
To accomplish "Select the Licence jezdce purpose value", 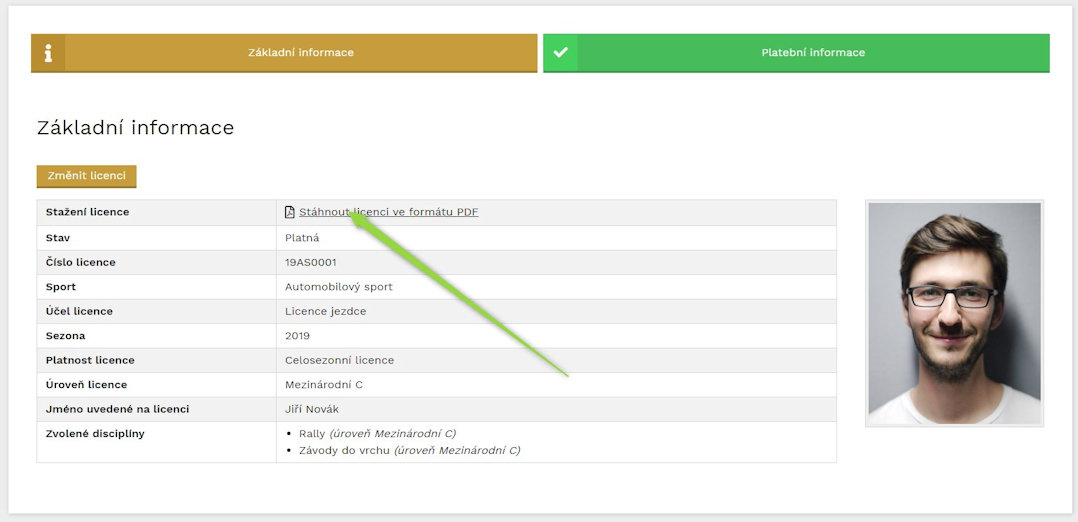I will tap(326, 311).
